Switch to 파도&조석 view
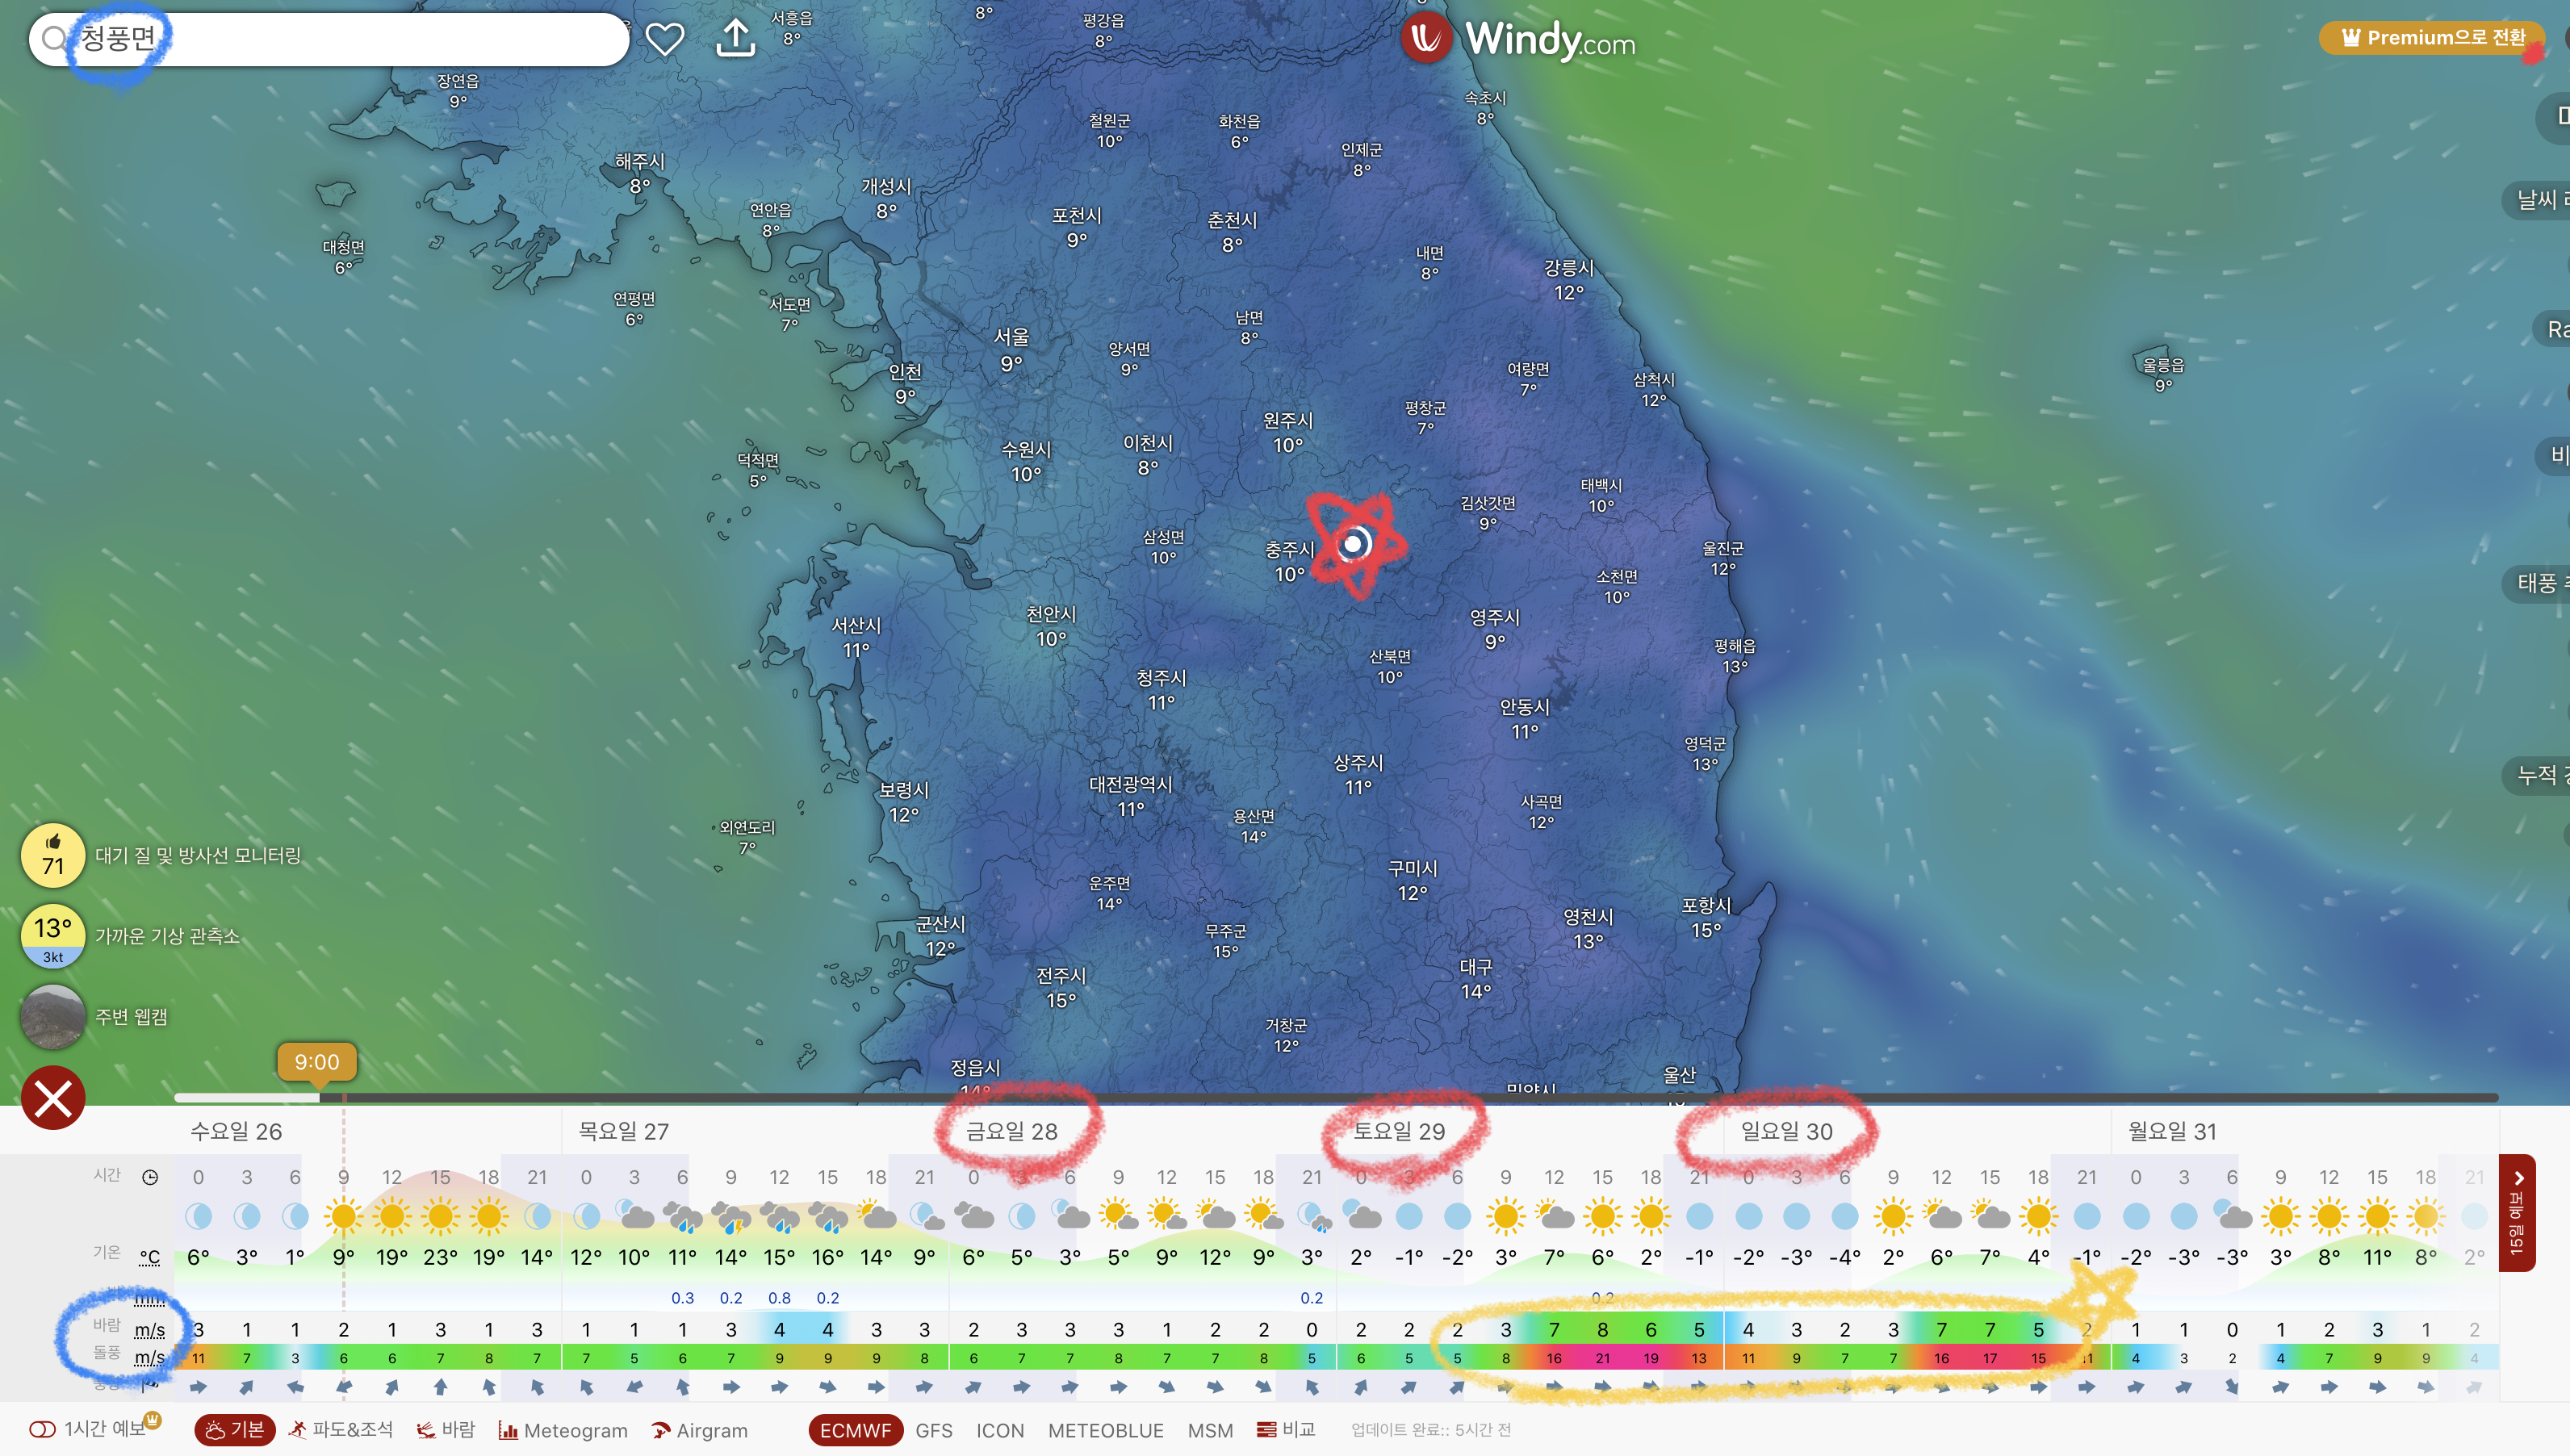 coord(341,1430)
